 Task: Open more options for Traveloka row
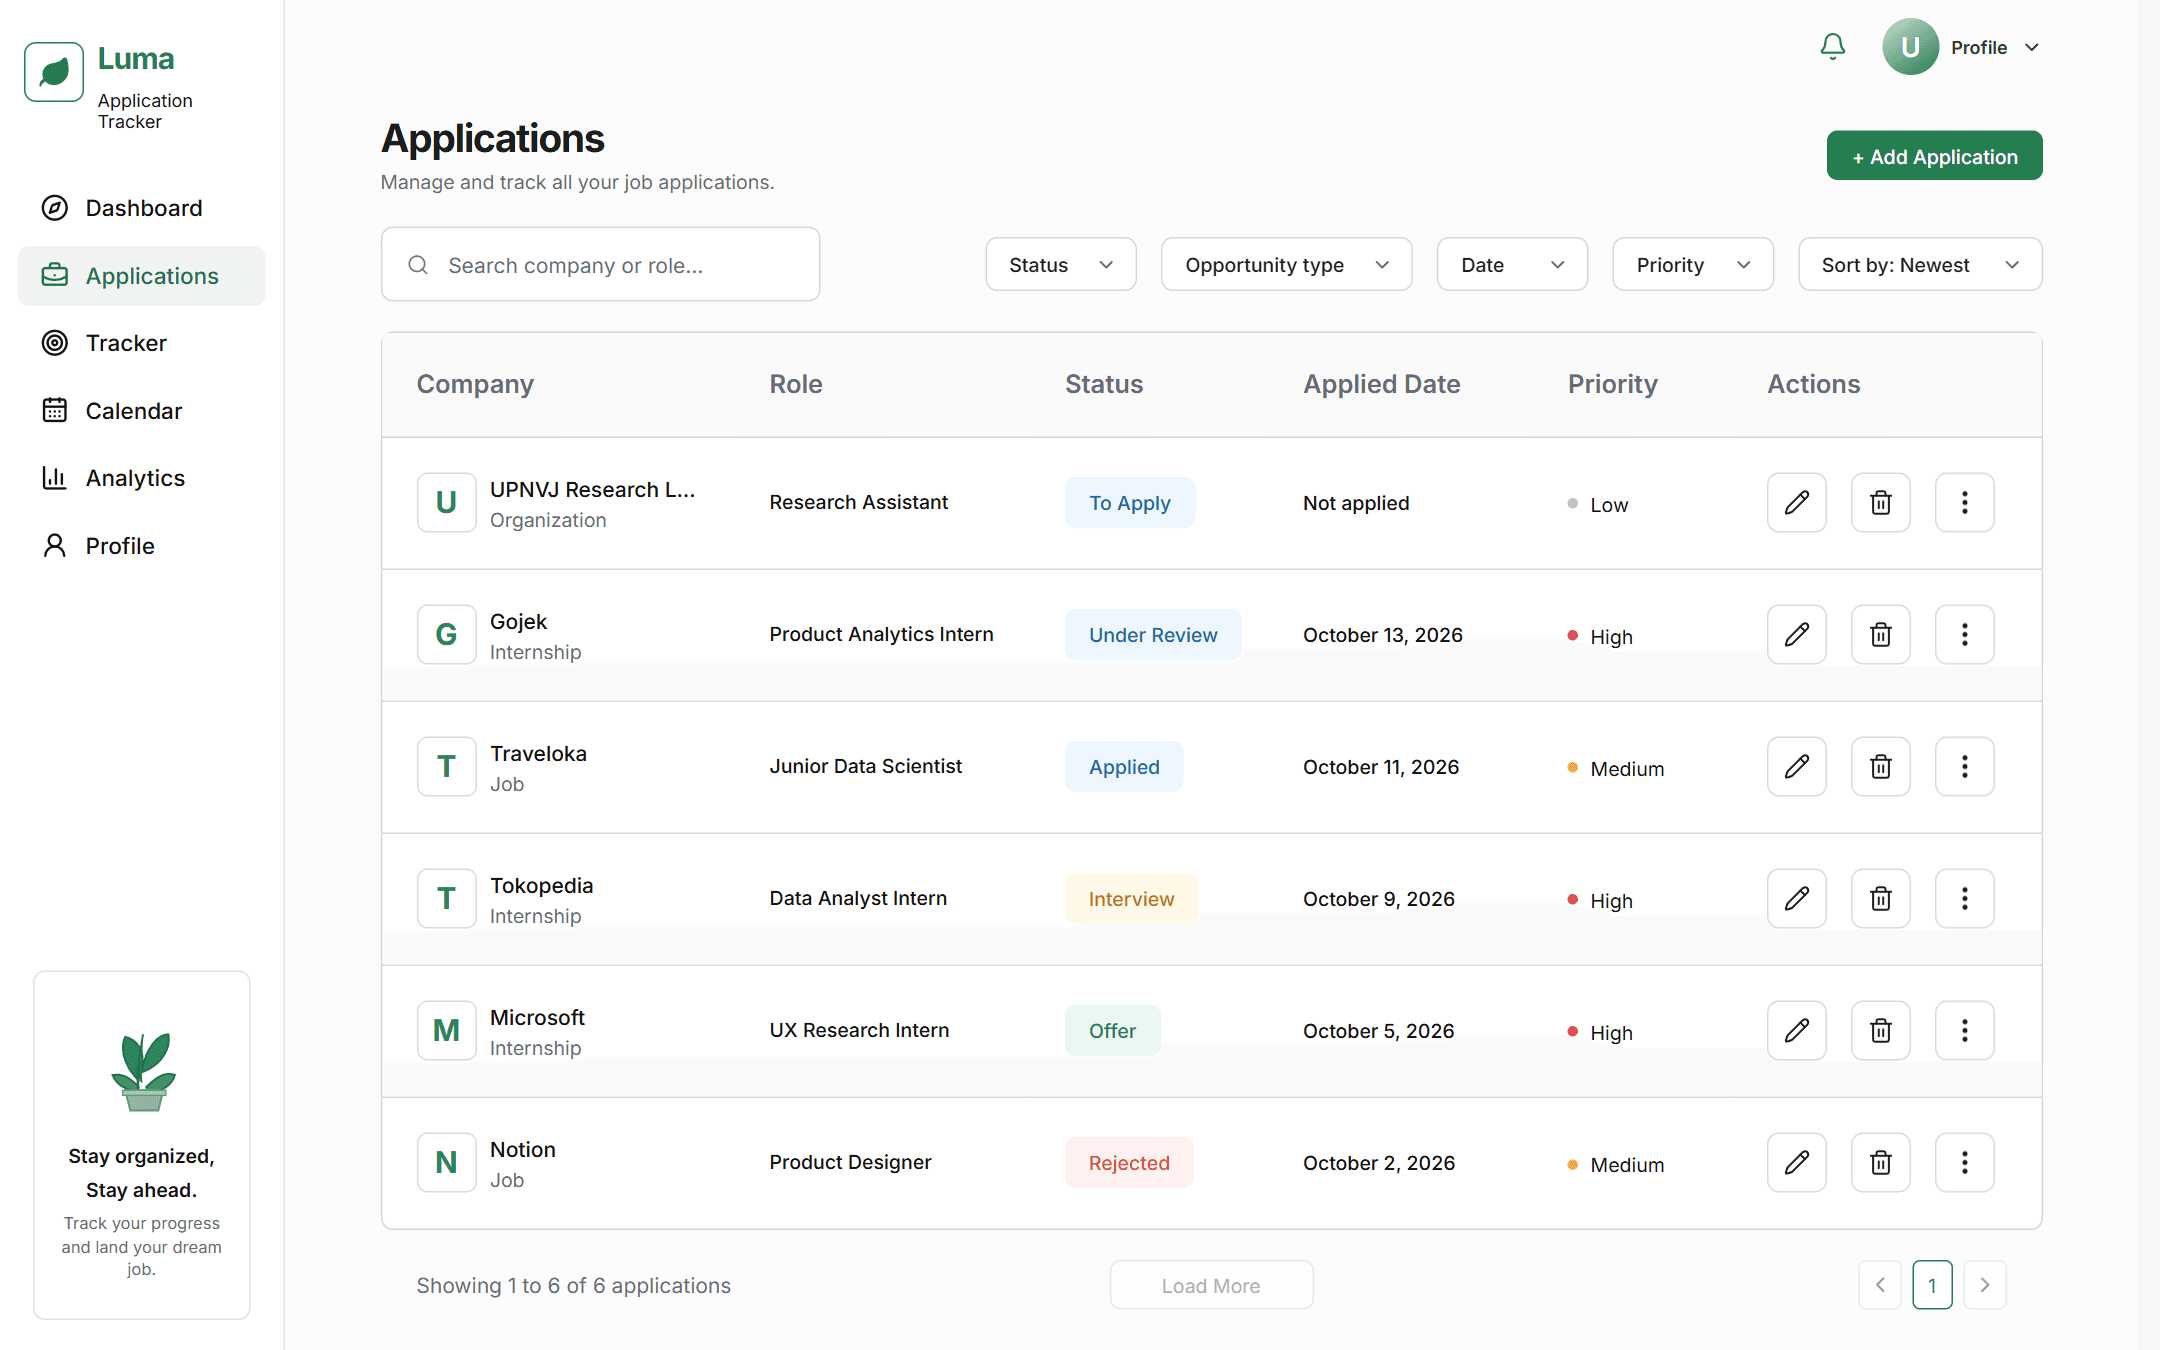pos(1964,767)
